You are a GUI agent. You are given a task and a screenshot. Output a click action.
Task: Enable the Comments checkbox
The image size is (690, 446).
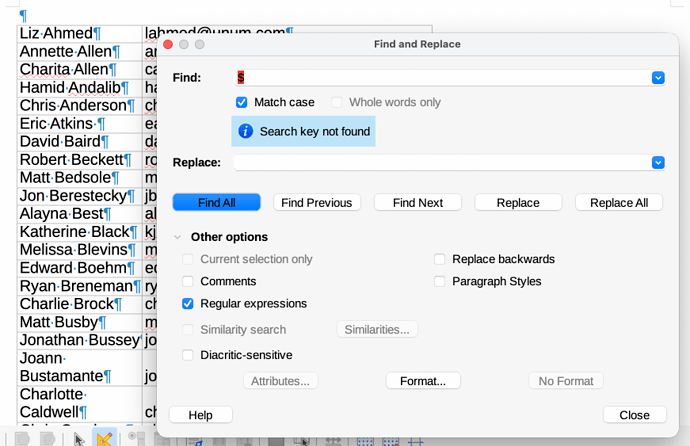pyautogui.click(x=188, y=281)
